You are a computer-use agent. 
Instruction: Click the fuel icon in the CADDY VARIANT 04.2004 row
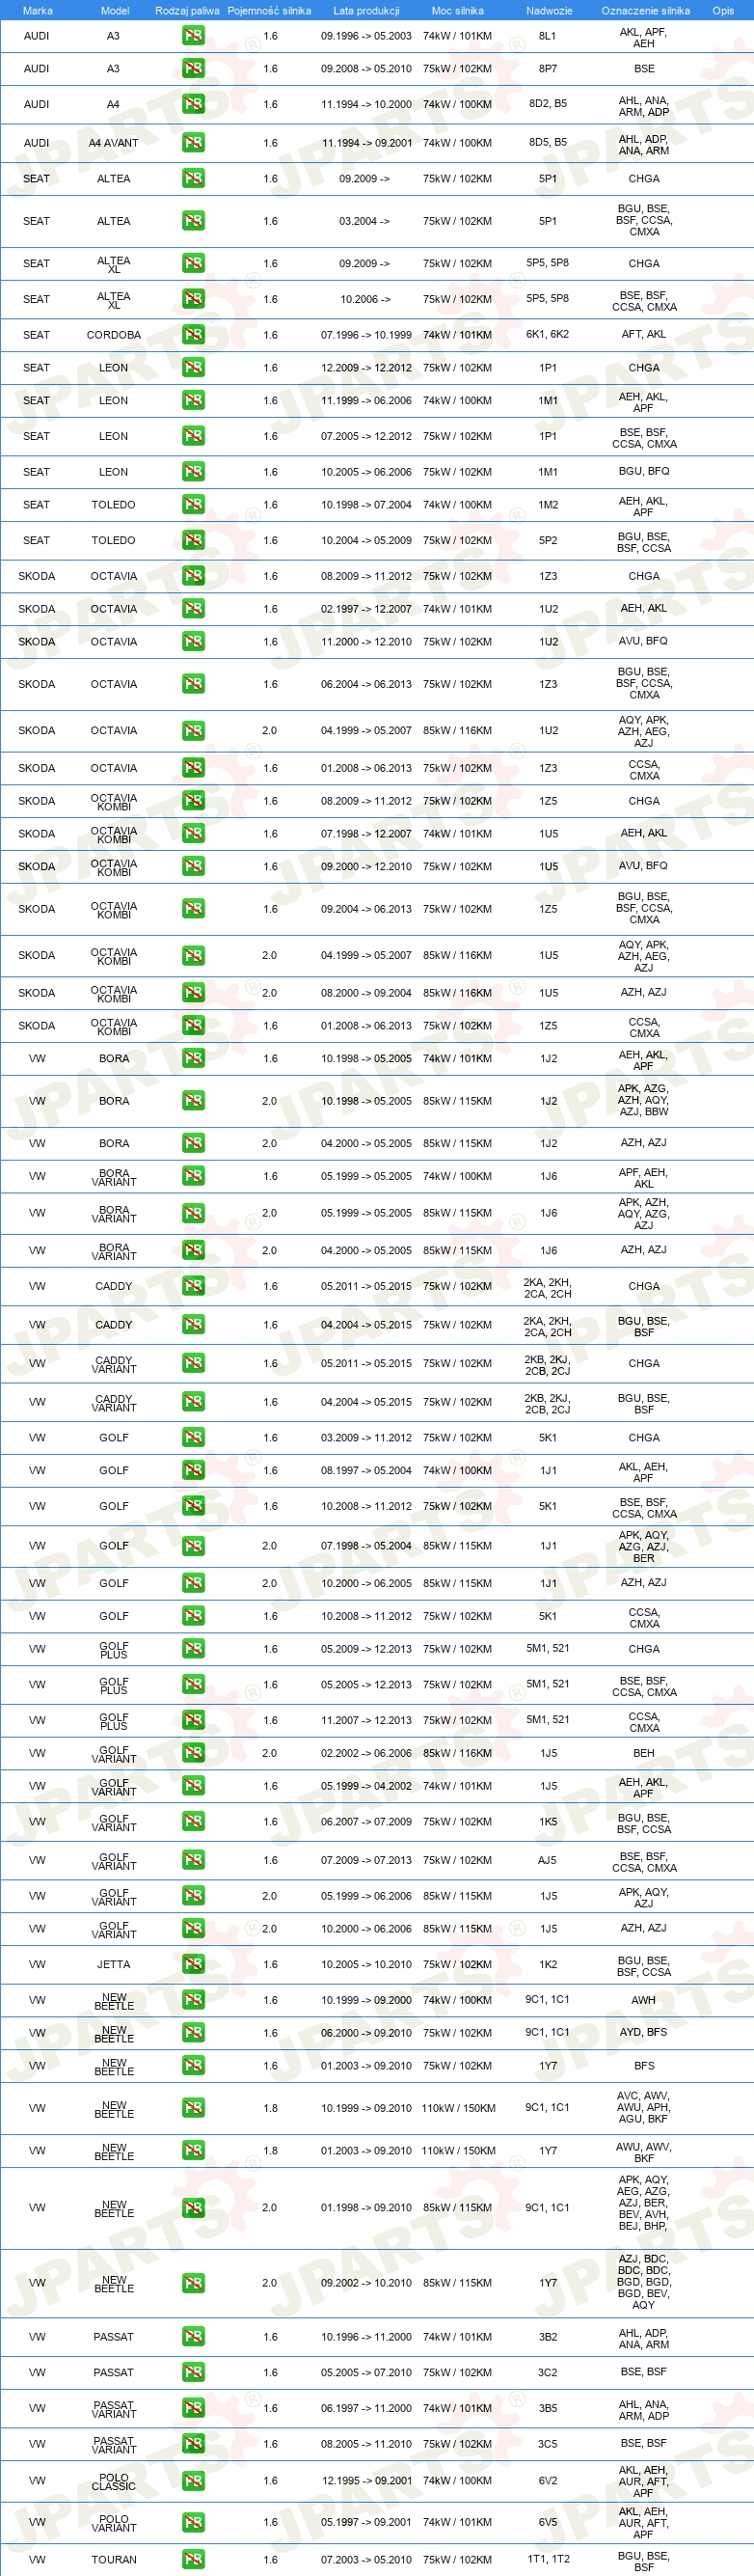(193, 1403)
